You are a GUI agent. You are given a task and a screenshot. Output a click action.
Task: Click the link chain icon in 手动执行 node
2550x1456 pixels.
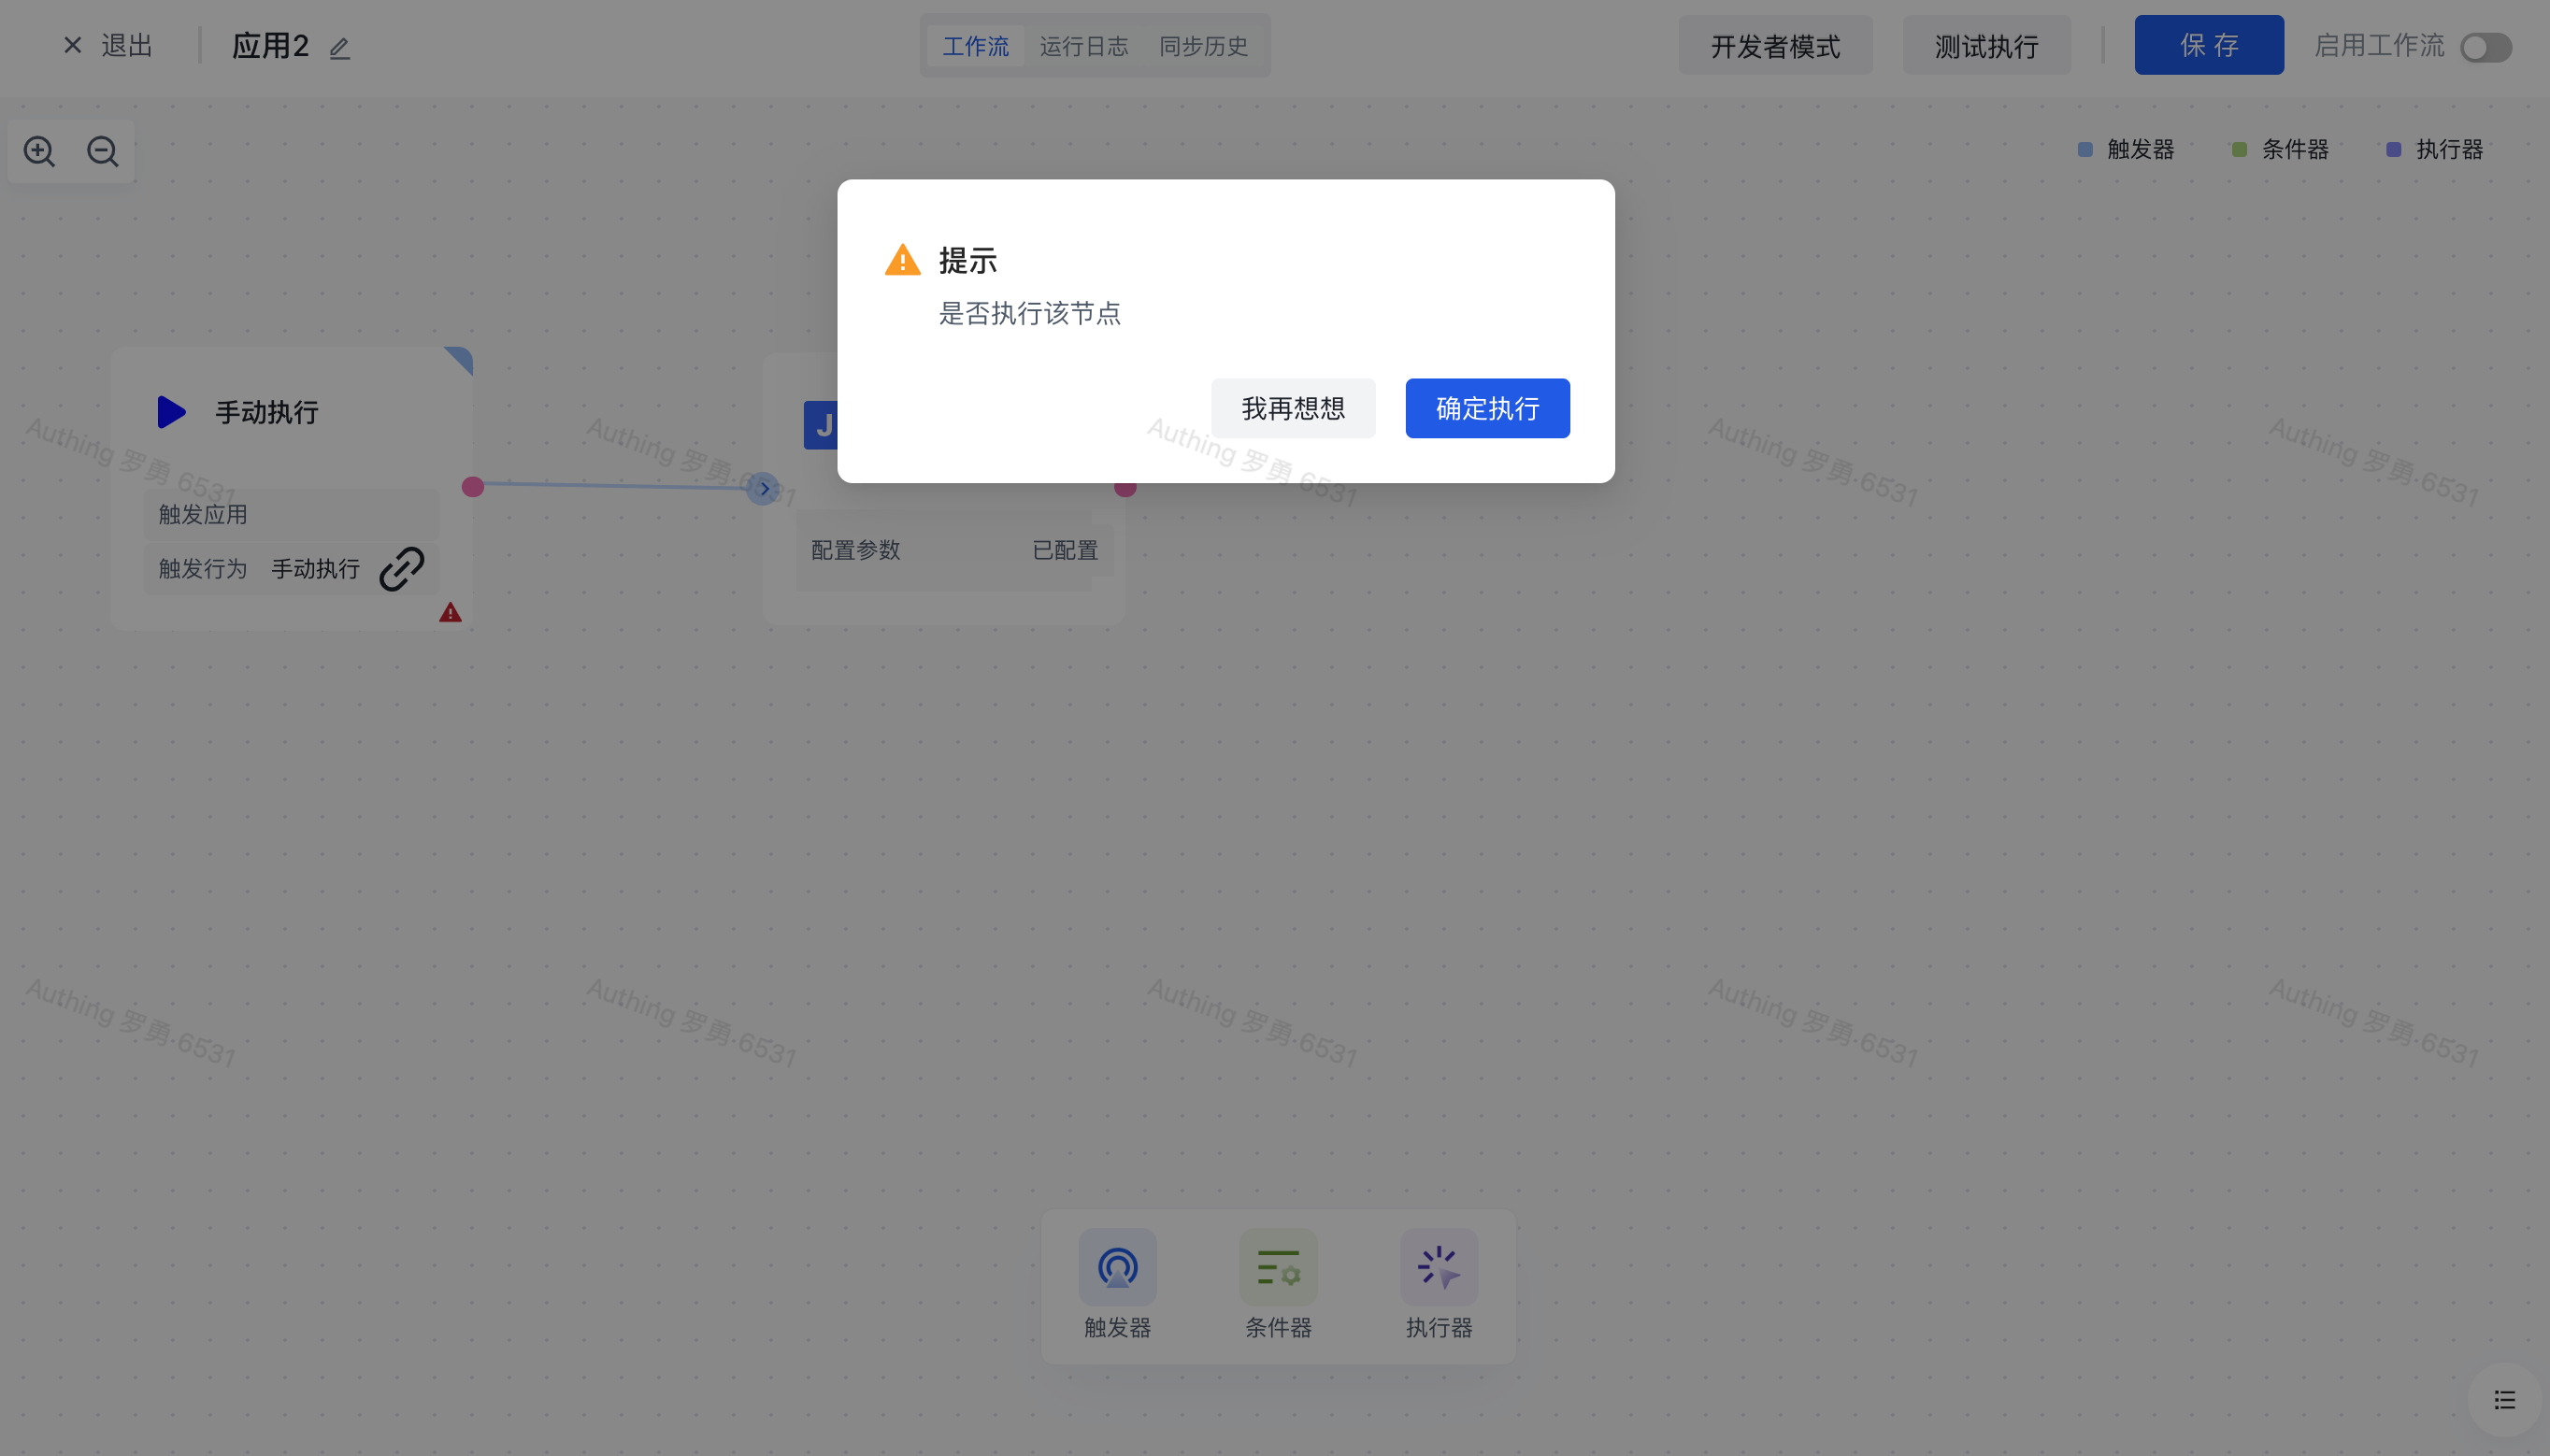point(402,568)
